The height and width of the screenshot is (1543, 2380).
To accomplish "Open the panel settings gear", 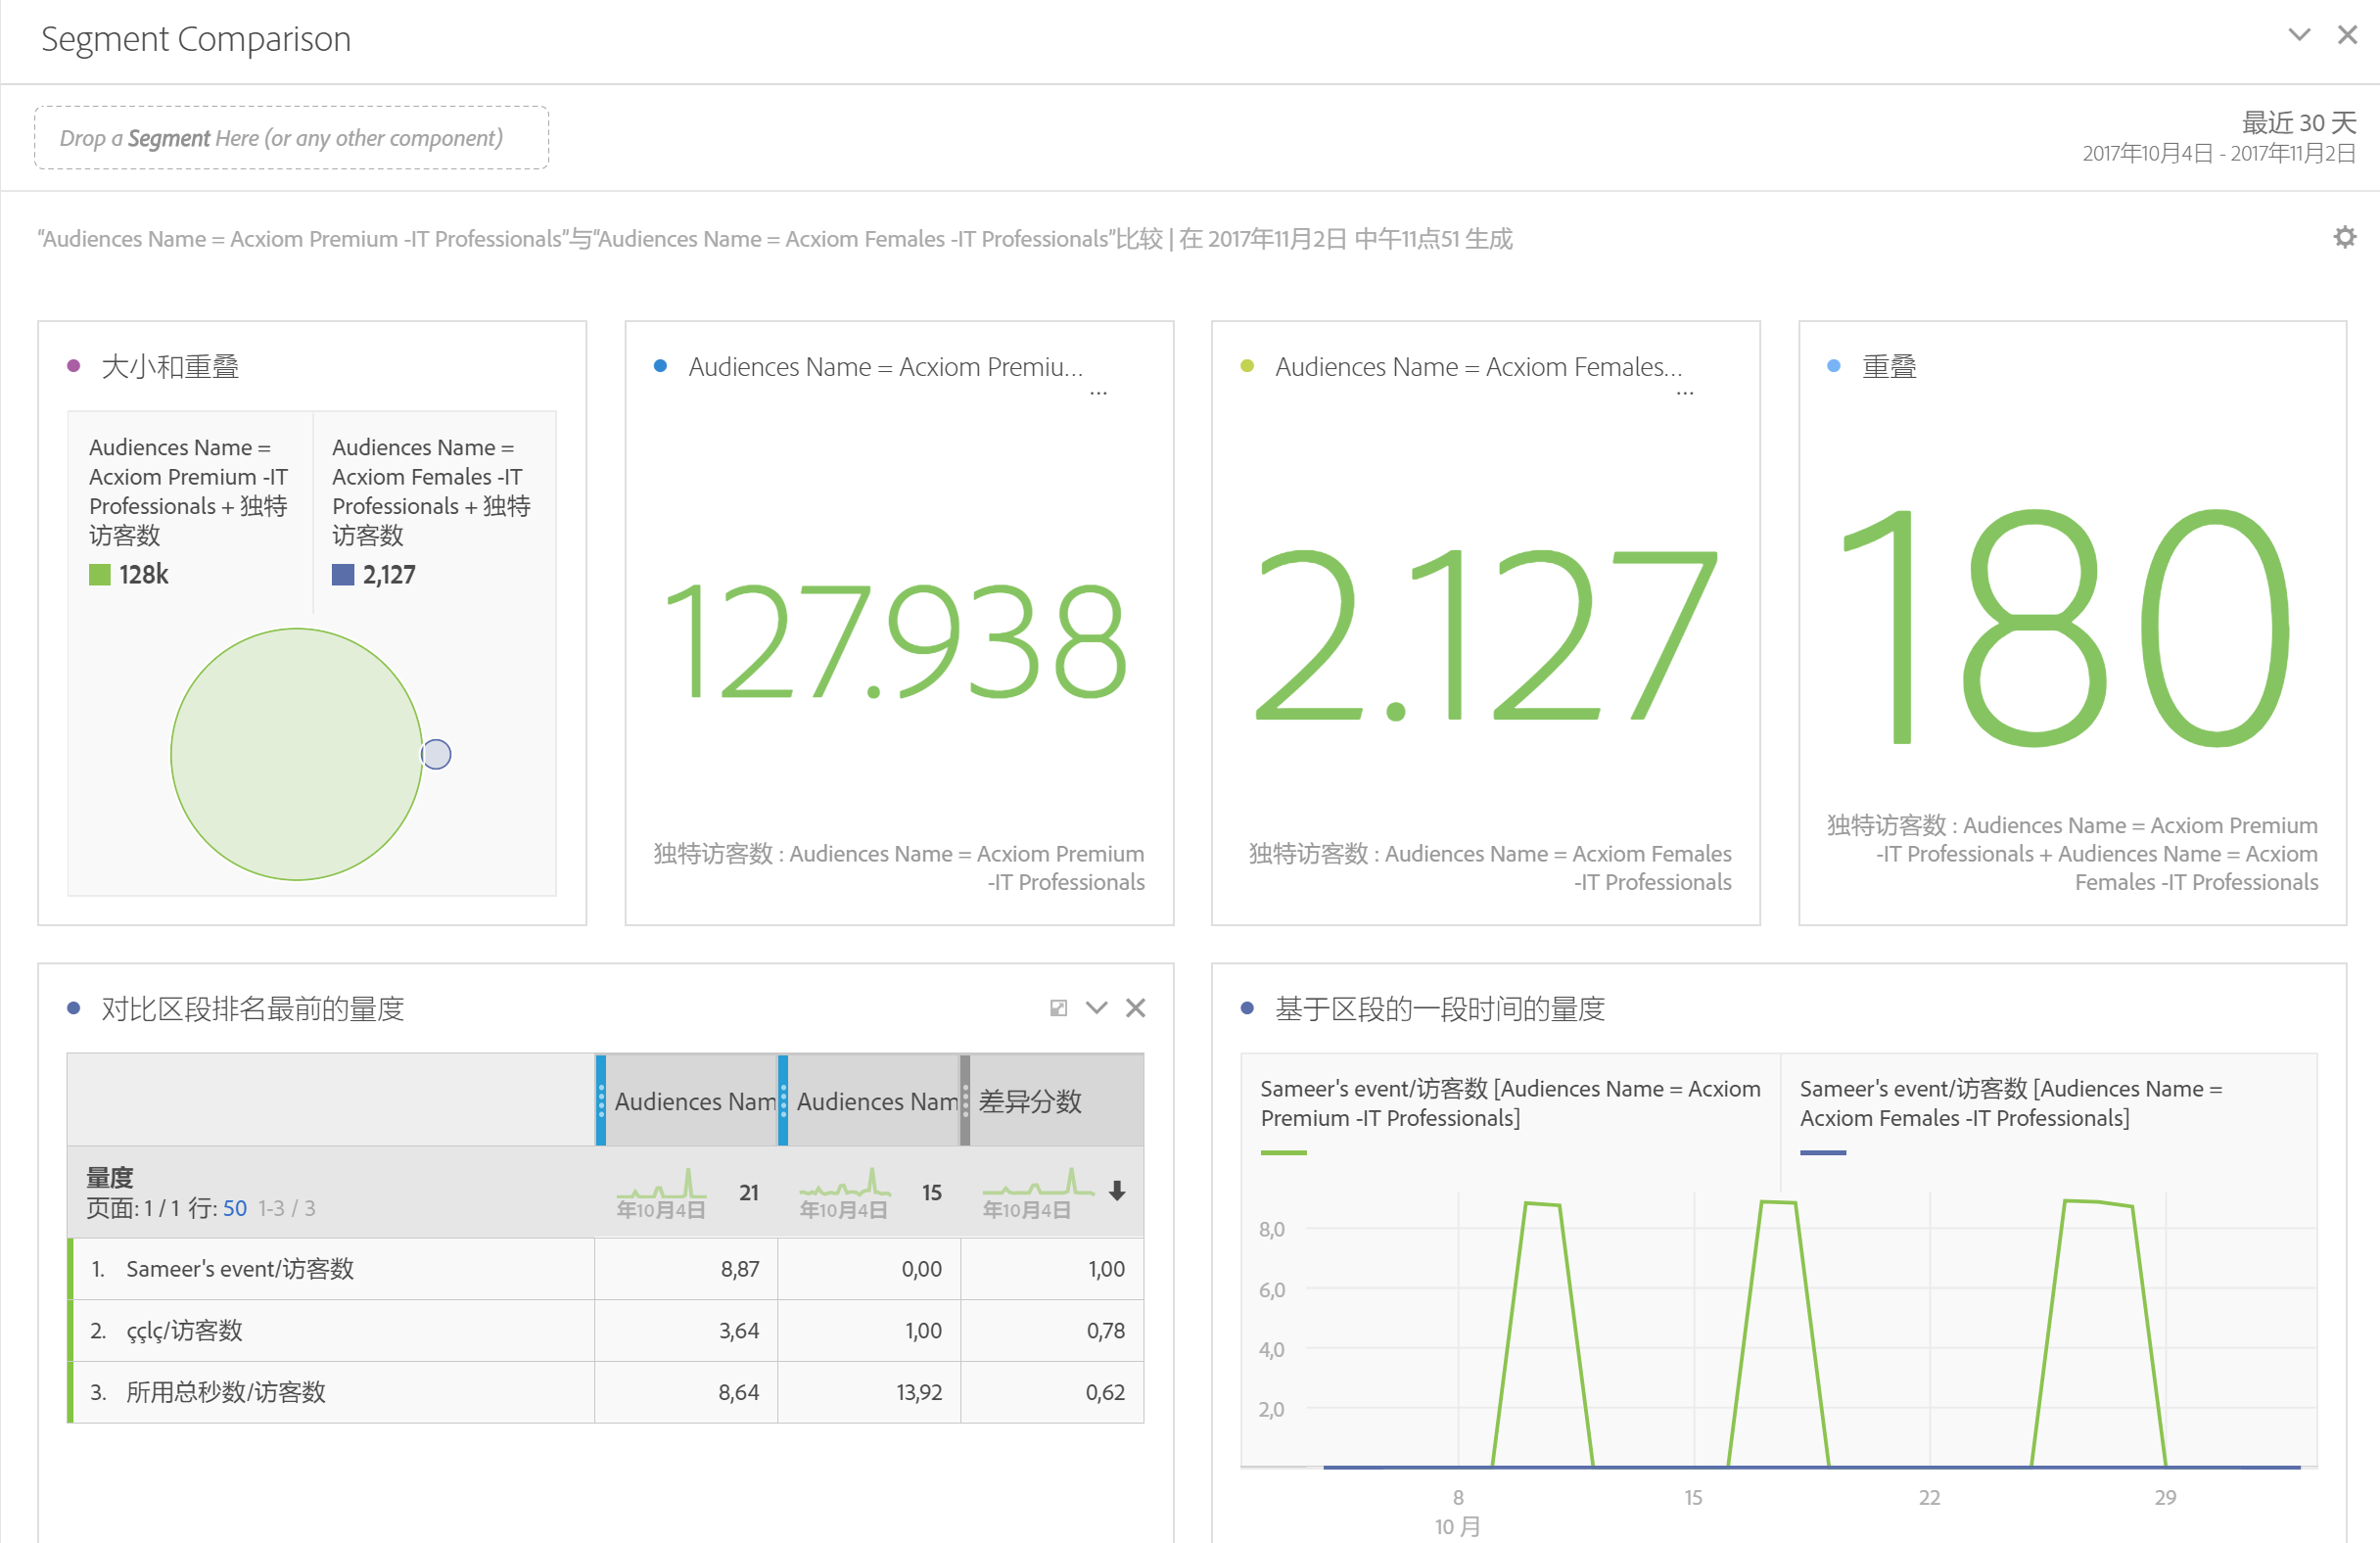I will [x=2344, y=238].
